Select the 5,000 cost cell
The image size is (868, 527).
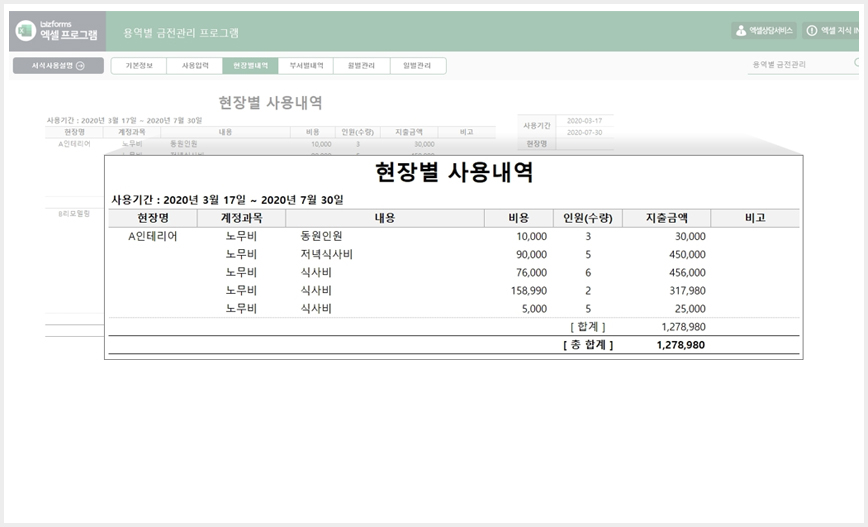tap(534, 309)
